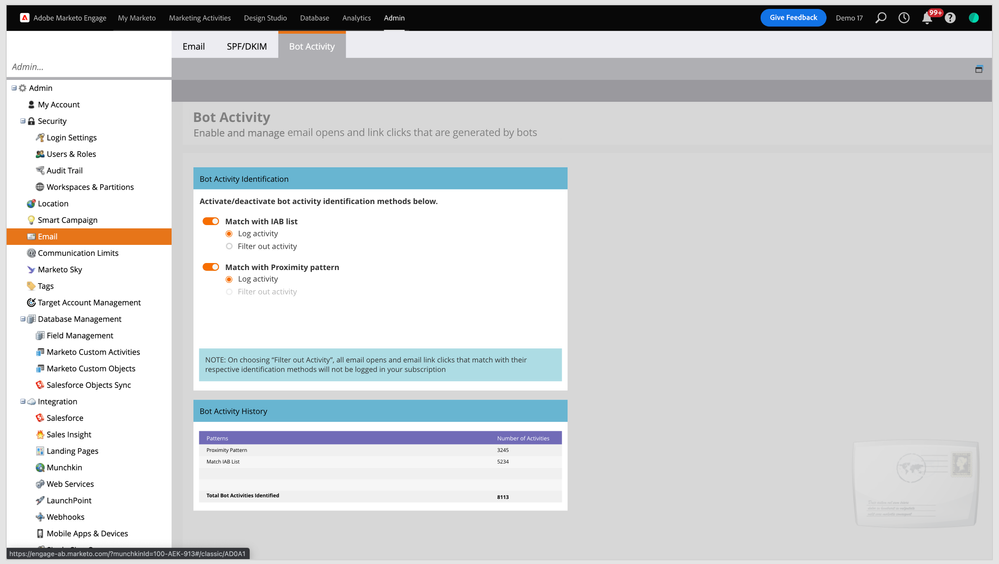Select Filter out activity under Proximity pattern

229,292
